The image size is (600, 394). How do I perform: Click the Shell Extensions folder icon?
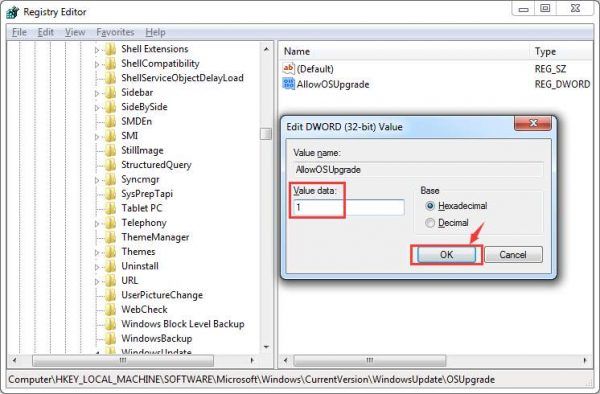point(110,49)
